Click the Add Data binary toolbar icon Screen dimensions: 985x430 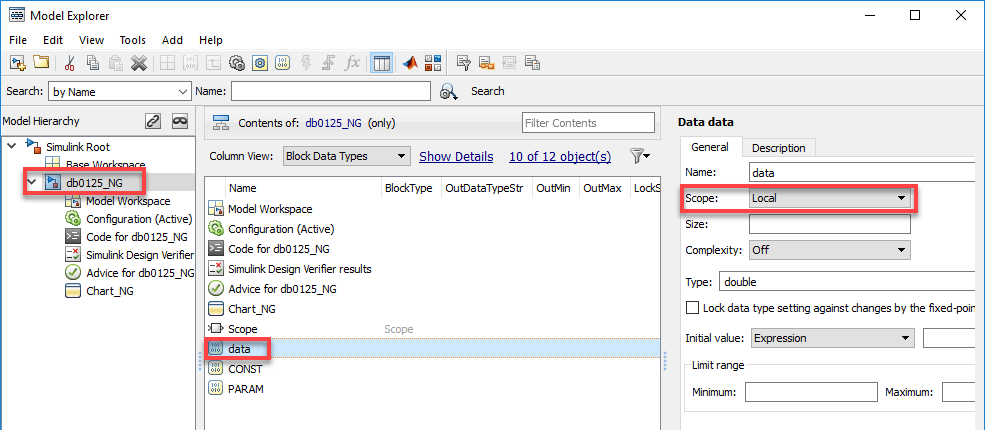[283, 63]
